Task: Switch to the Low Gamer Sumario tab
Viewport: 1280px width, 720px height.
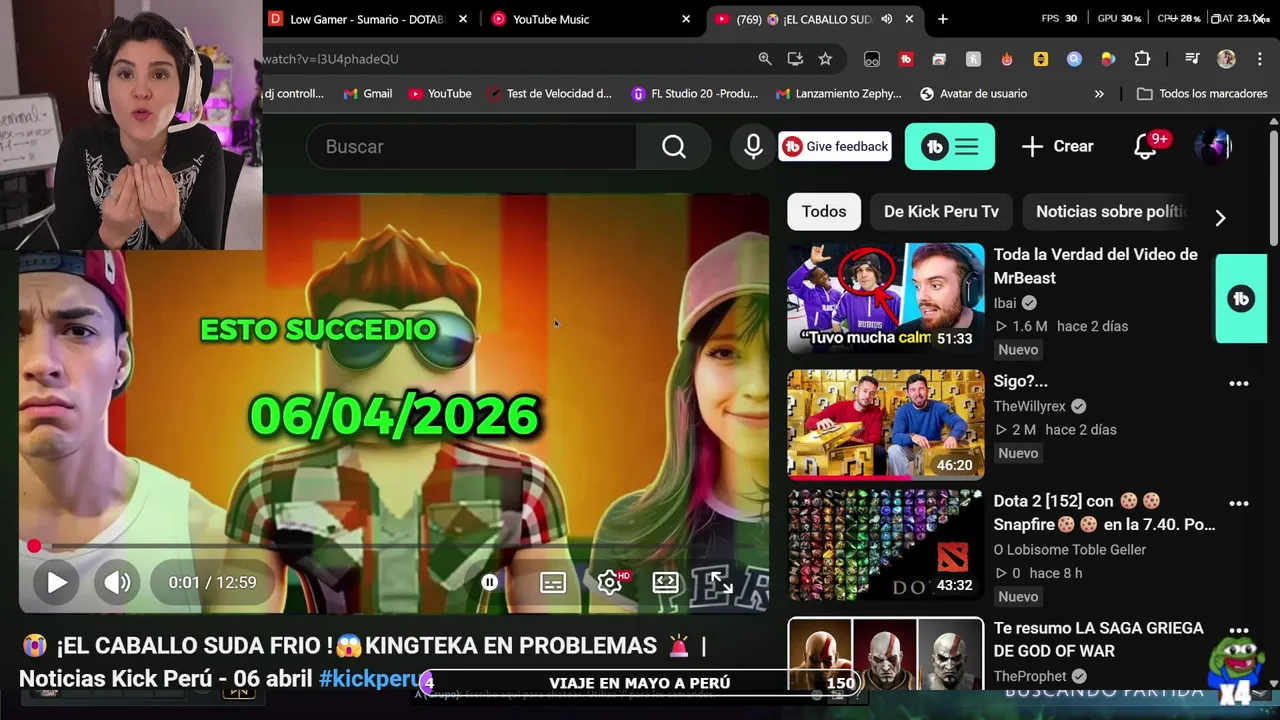Action: coord(368,19)
